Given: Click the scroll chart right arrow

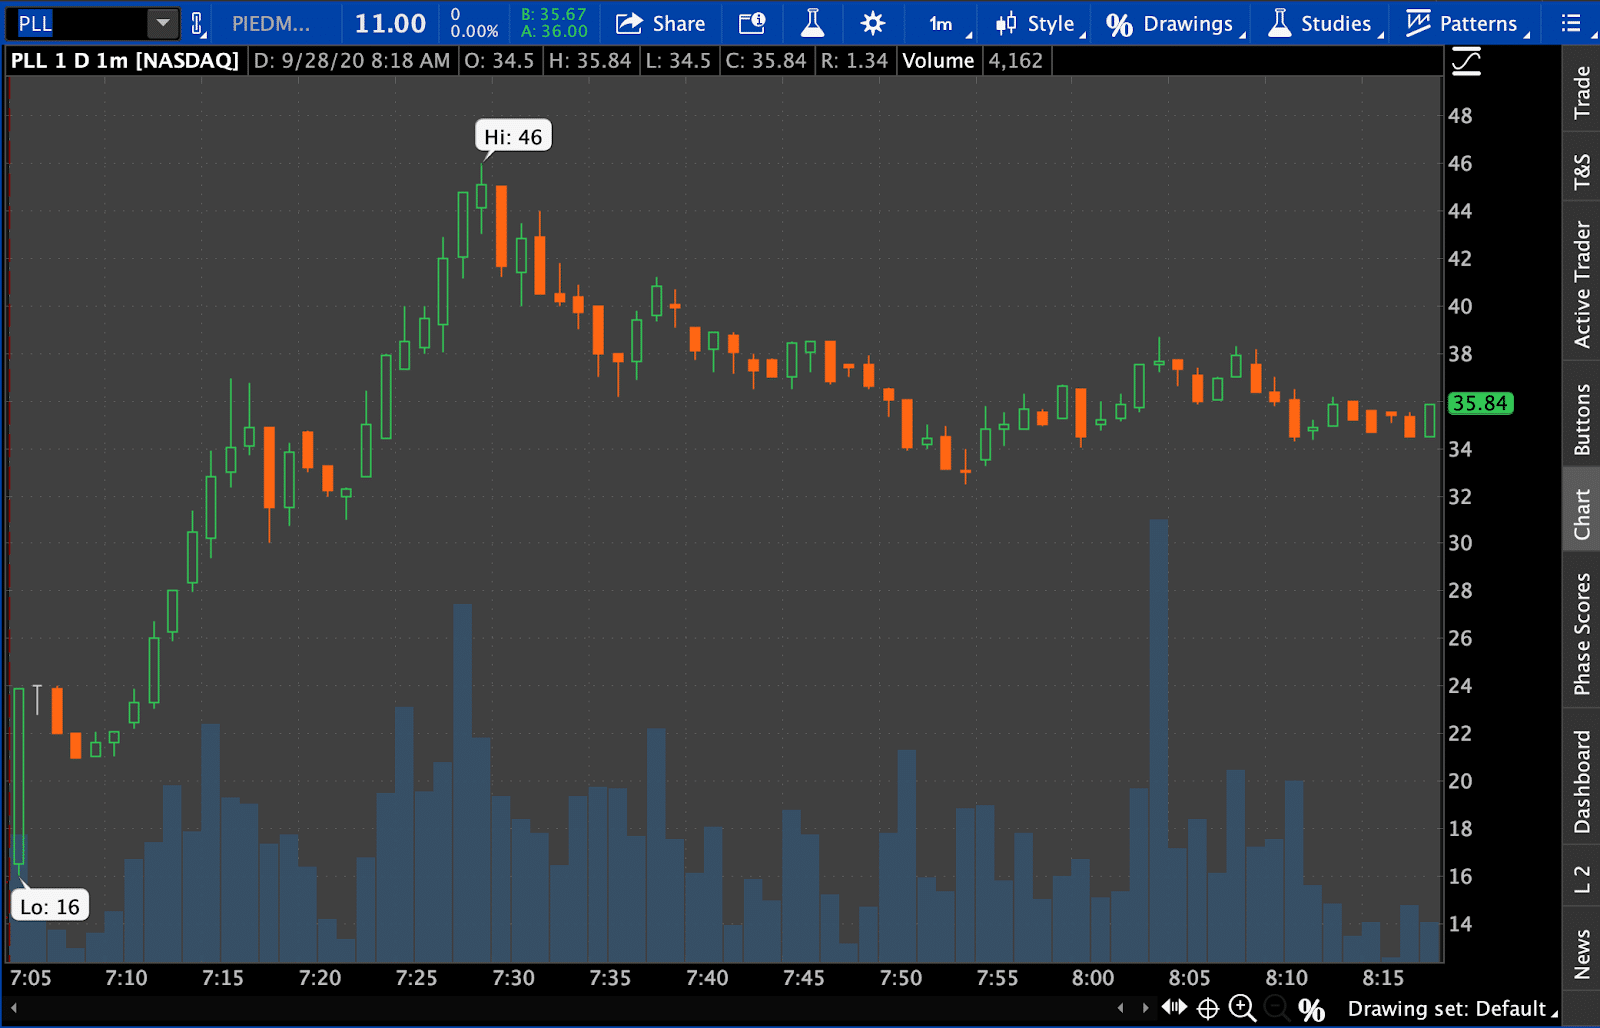Looking at the screenshot, I should tap(1145, 1008).
